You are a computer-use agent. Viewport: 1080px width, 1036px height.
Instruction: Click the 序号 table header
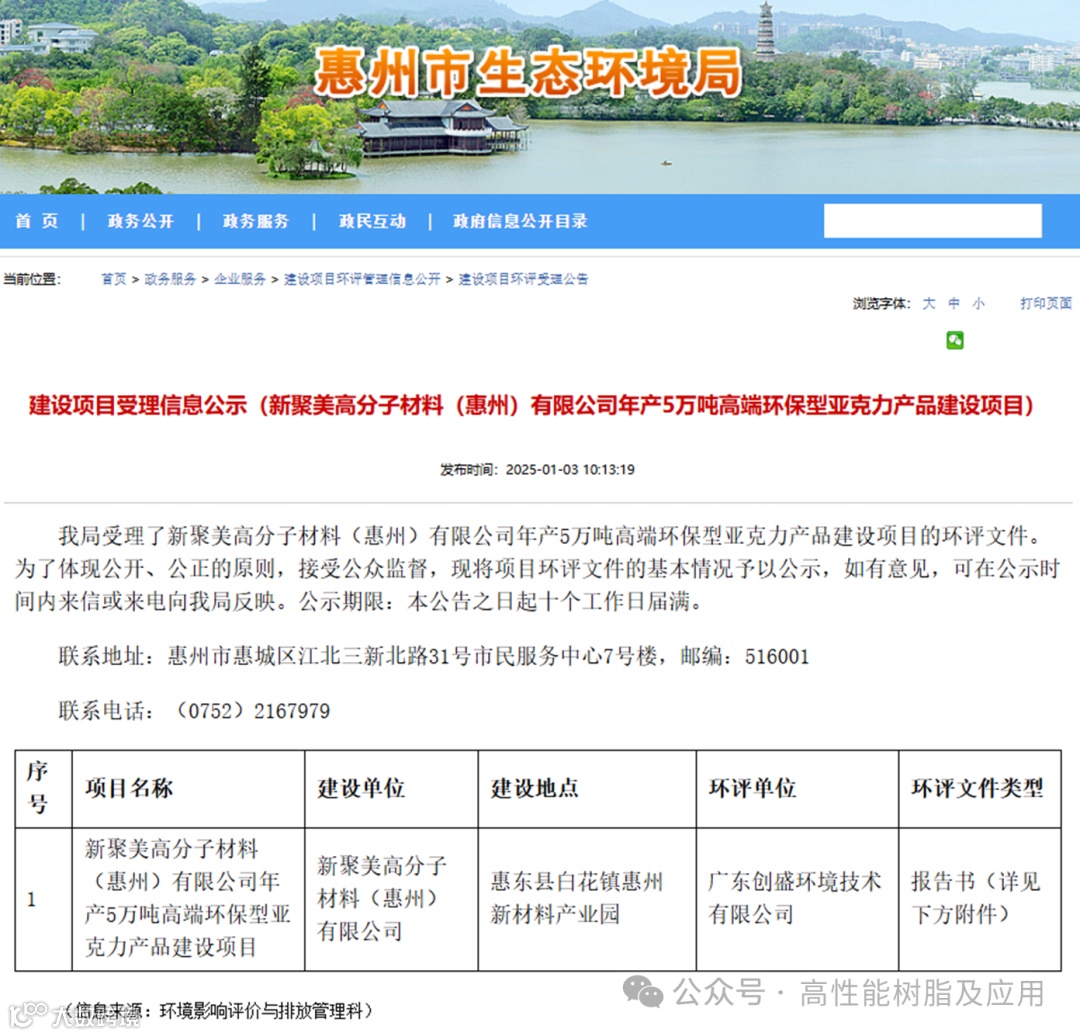(37, 788)
